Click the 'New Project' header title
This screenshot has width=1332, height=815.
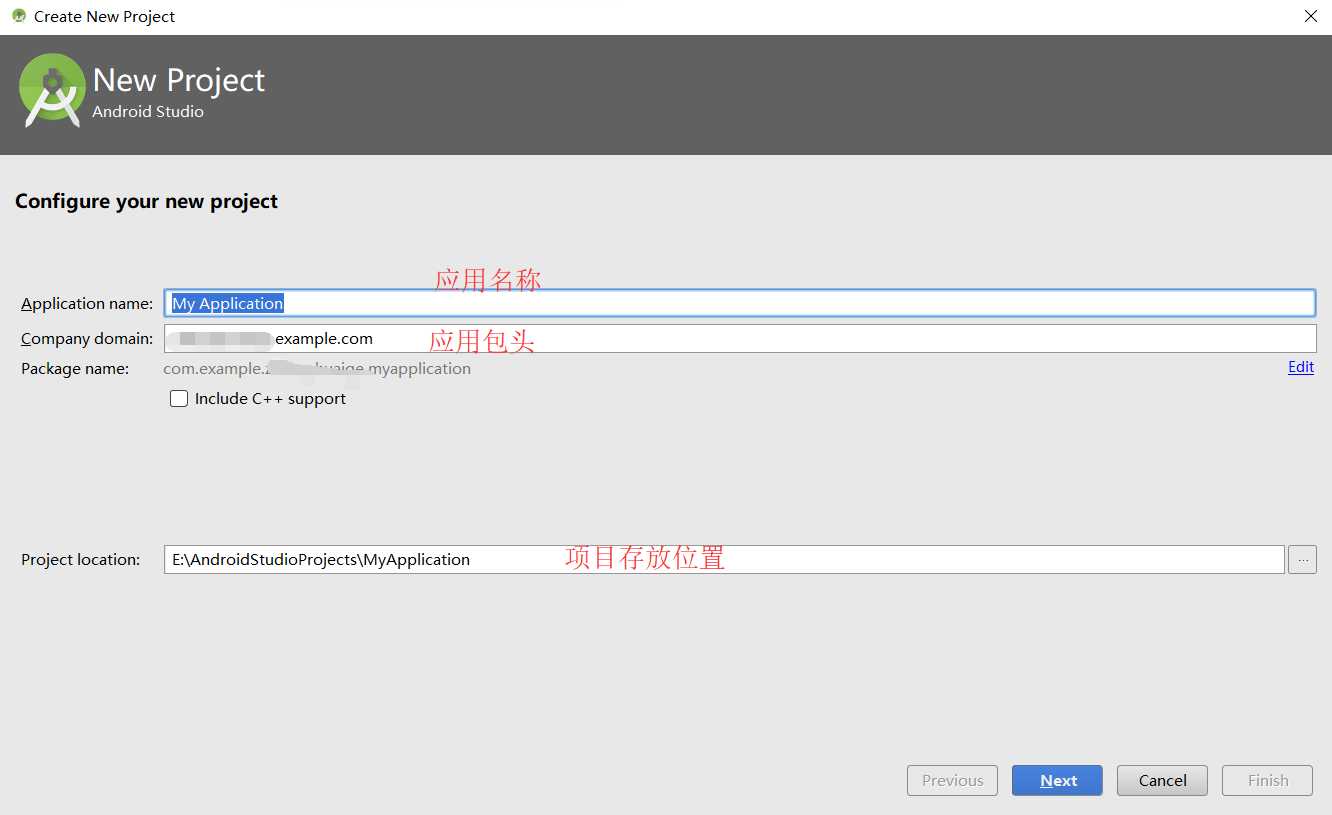(179, 80)
